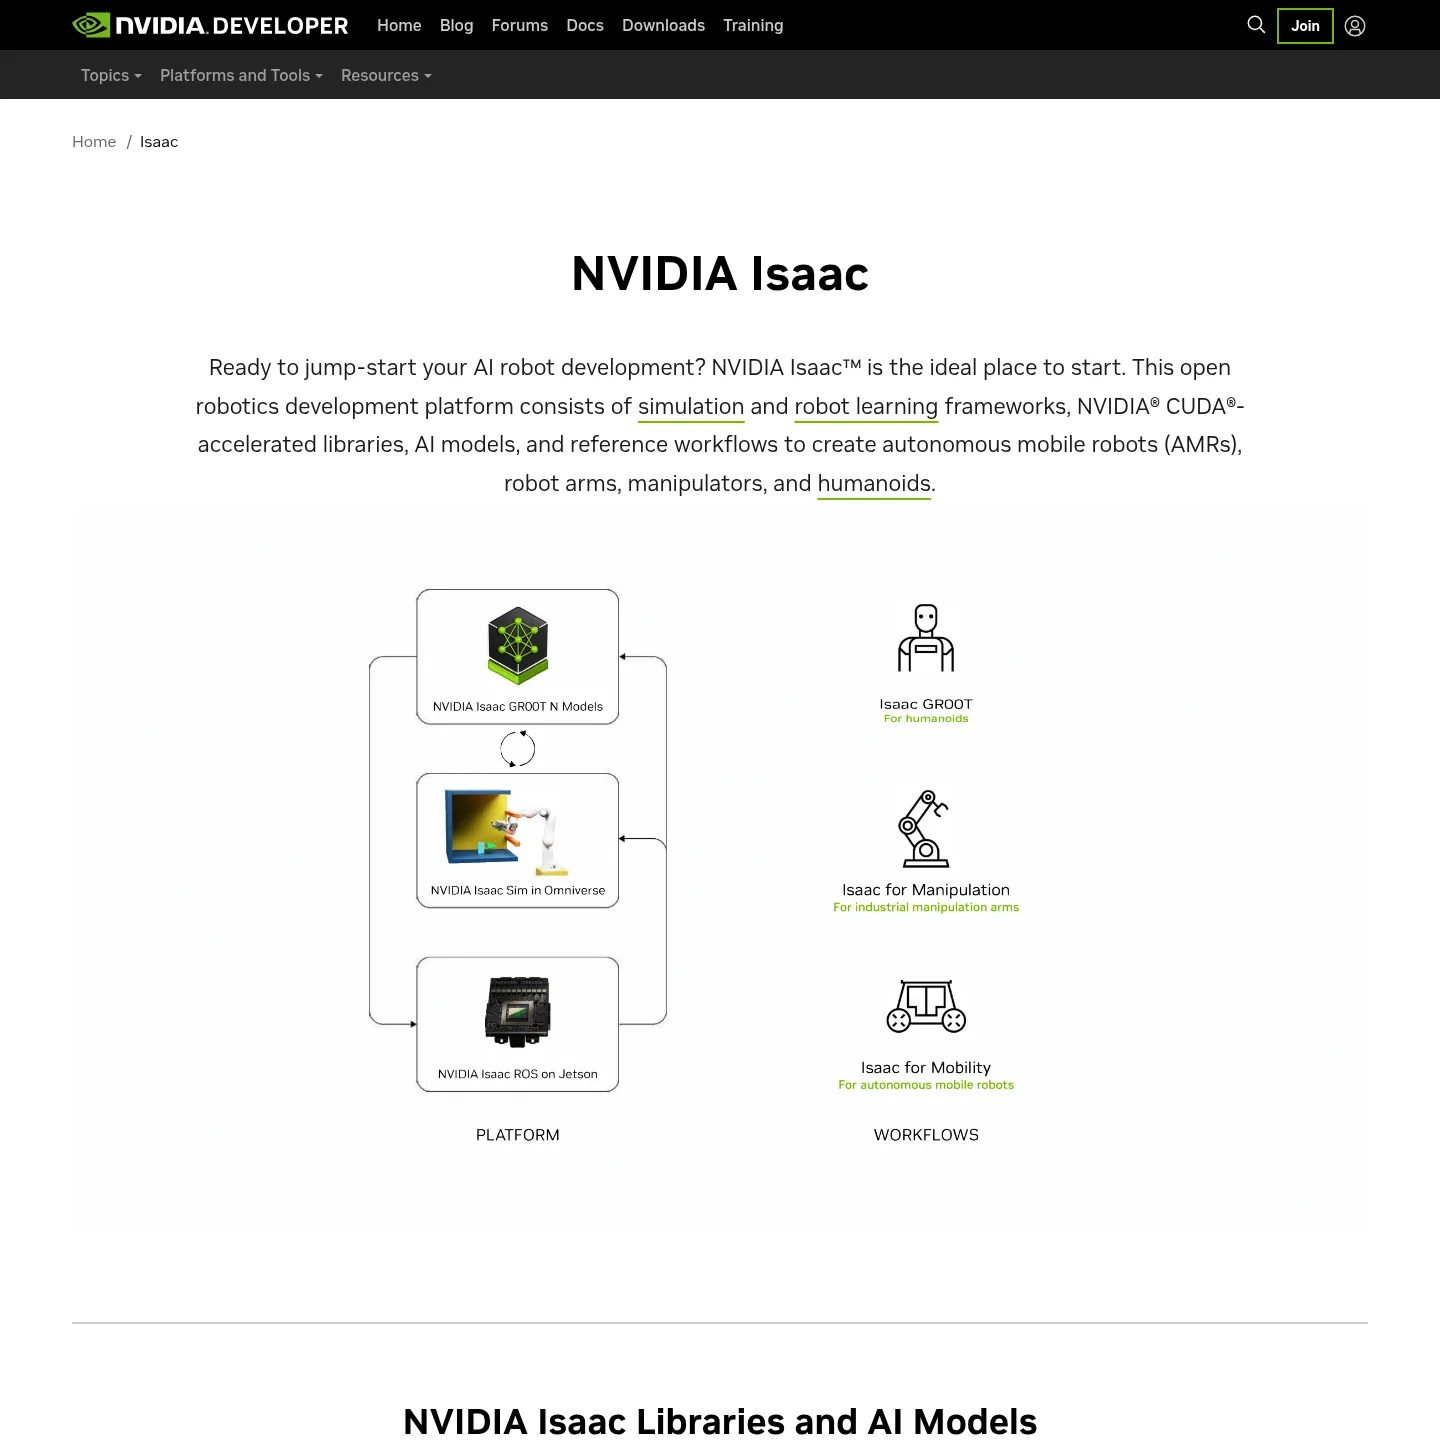Open the Docs menu item
1440x1440 pixels.
point(585,25)
